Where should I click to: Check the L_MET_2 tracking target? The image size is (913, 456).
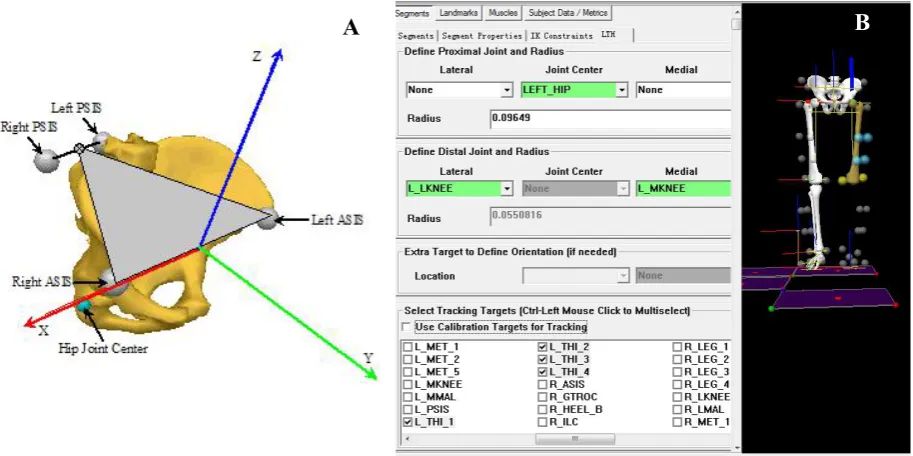[x=408, y=359]
